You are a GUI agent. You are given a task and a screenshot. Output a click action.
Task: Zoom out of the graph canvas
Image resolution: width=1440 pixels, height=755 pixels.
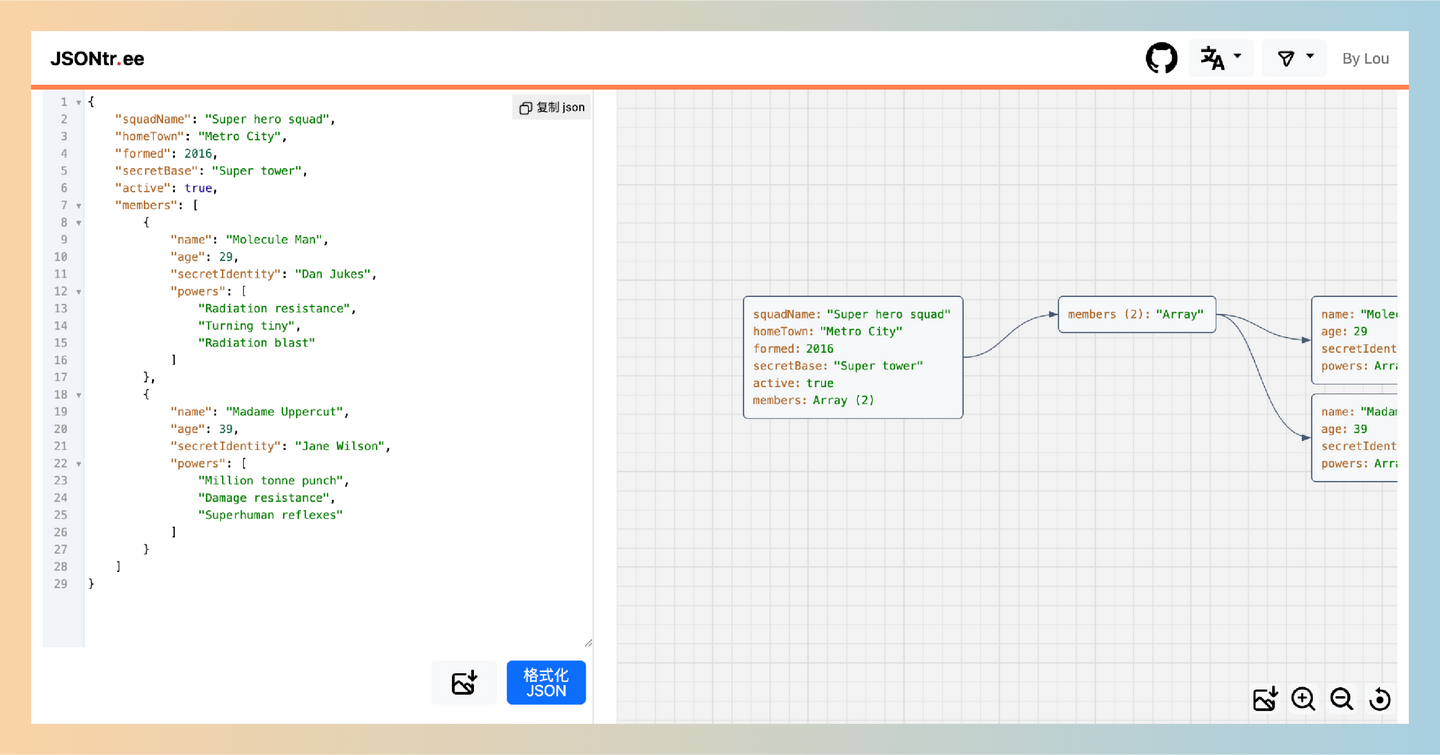[1341, 699]
